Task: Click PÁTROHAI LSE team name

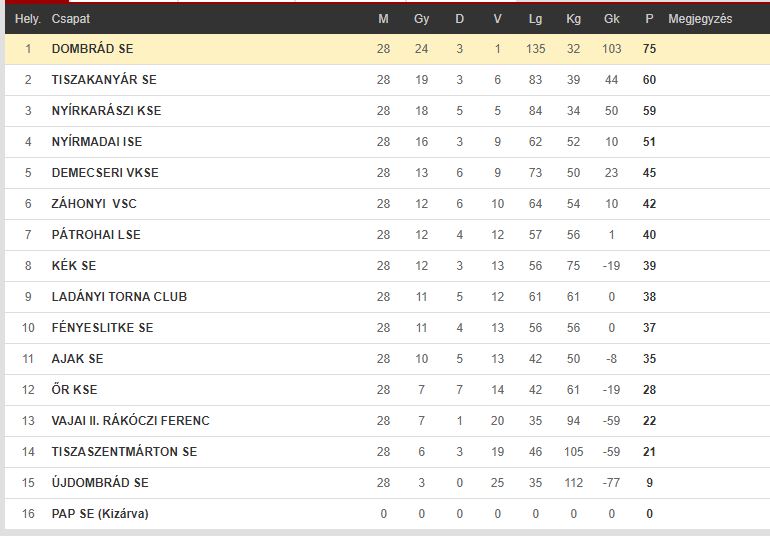Action: click(x=96, y=234)
